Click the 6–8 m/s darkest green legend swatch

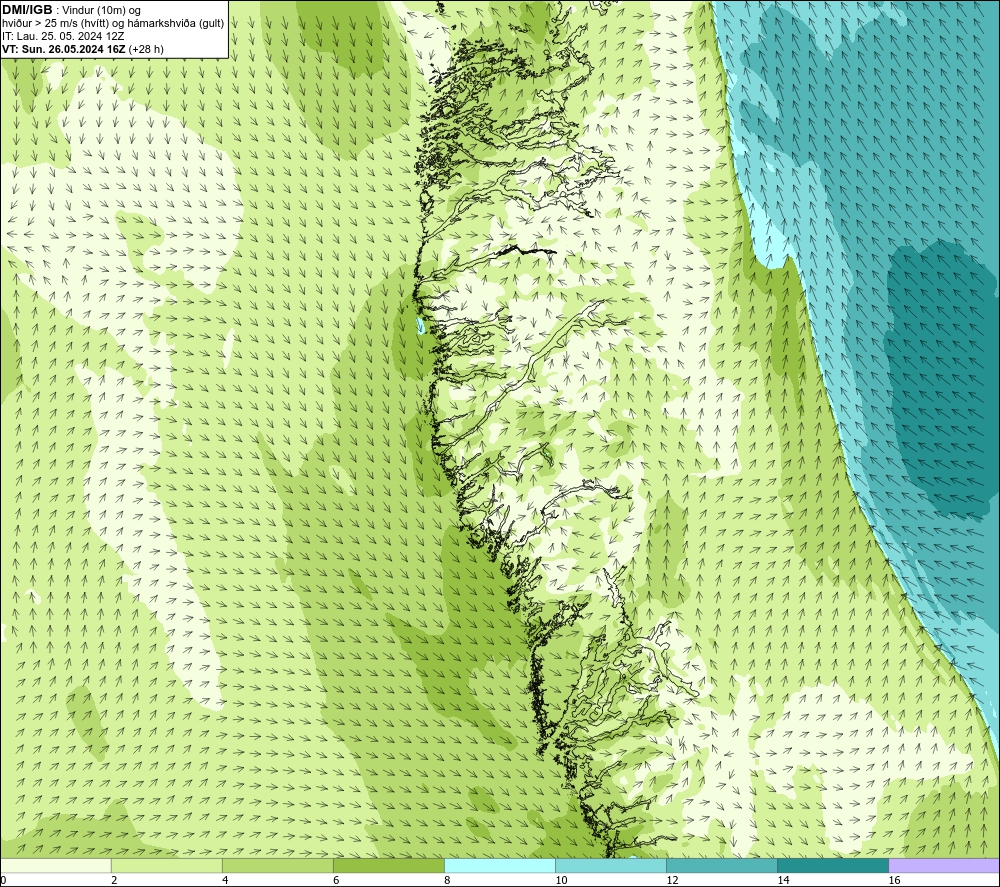(388, 866)
